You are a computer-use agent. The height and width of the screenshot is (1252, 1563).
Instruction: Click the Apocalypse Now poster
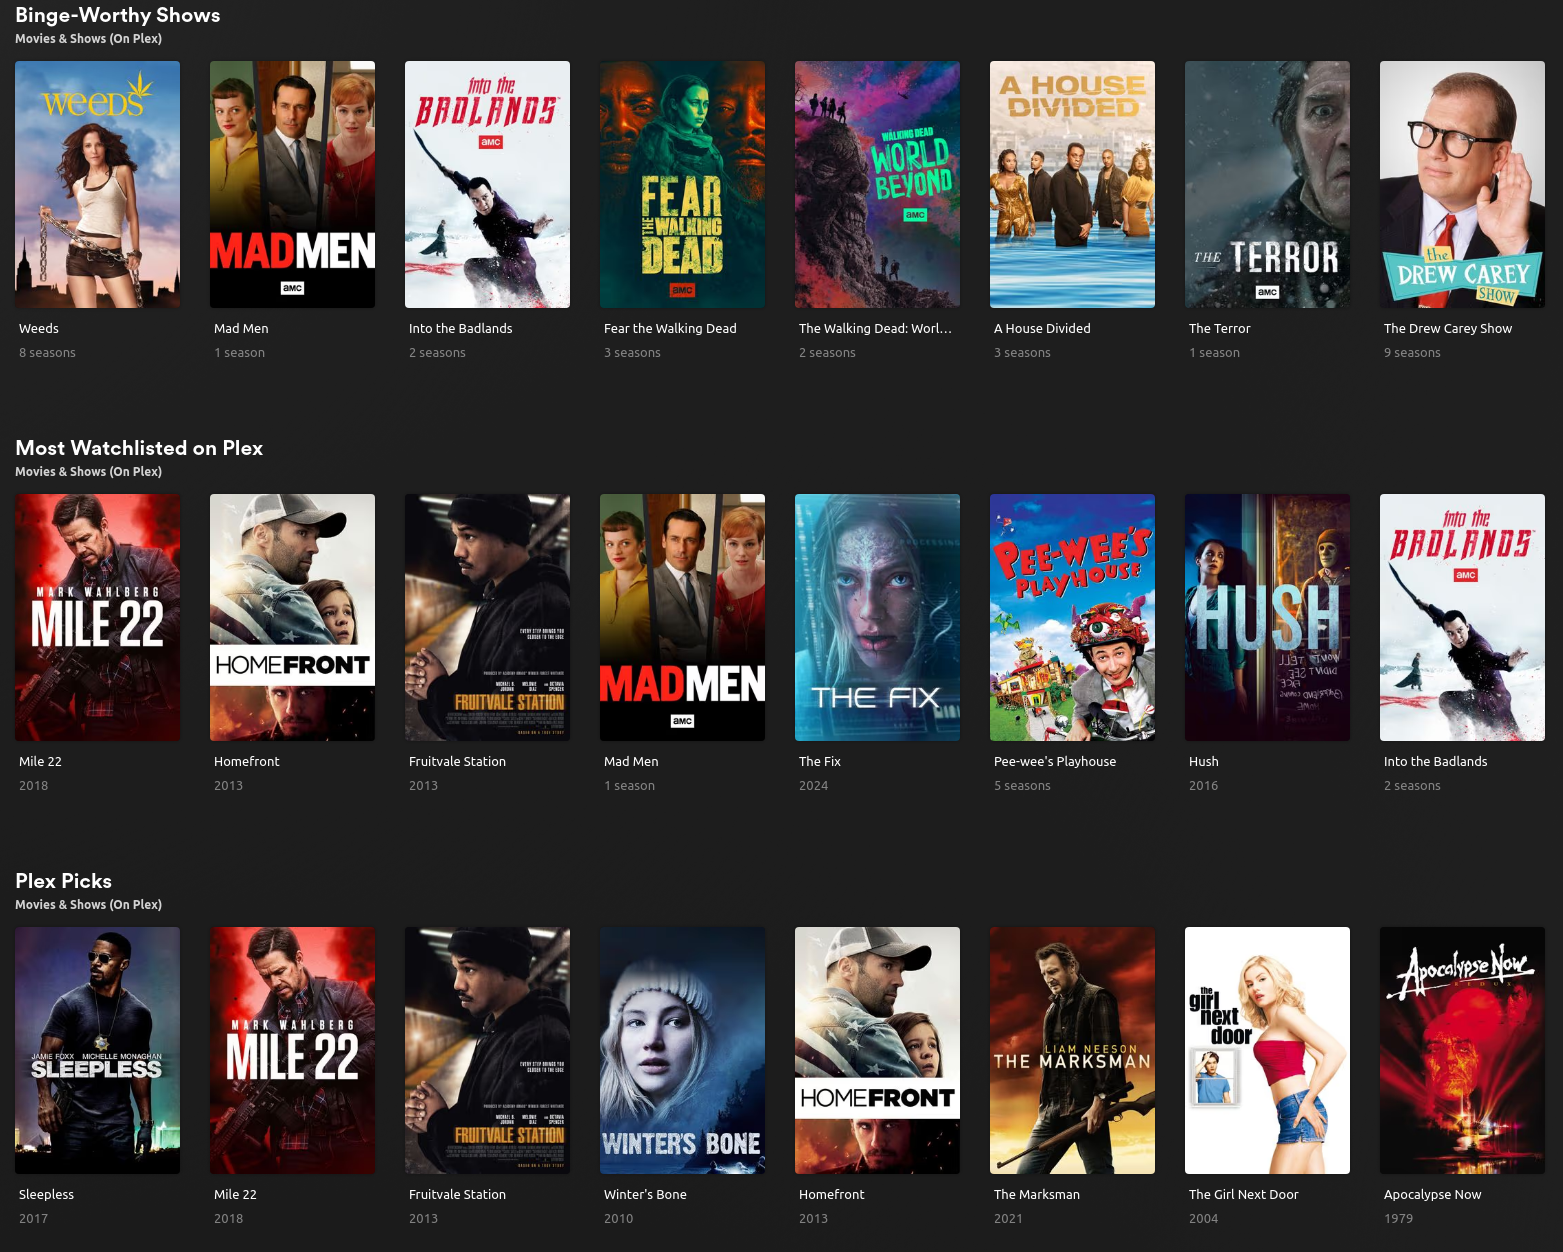coord(1462,1050)
